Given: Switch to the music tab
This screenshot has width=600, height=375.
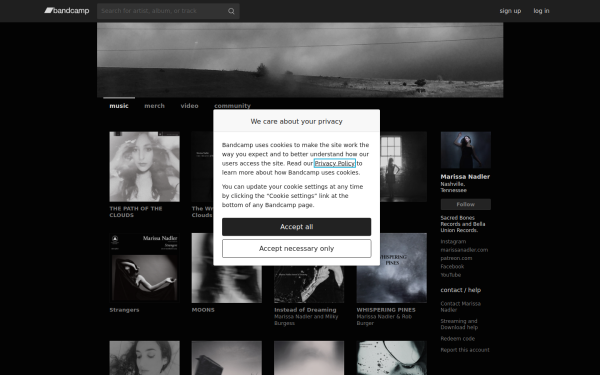Looking at the screenshot, I should tap(119, 106).
